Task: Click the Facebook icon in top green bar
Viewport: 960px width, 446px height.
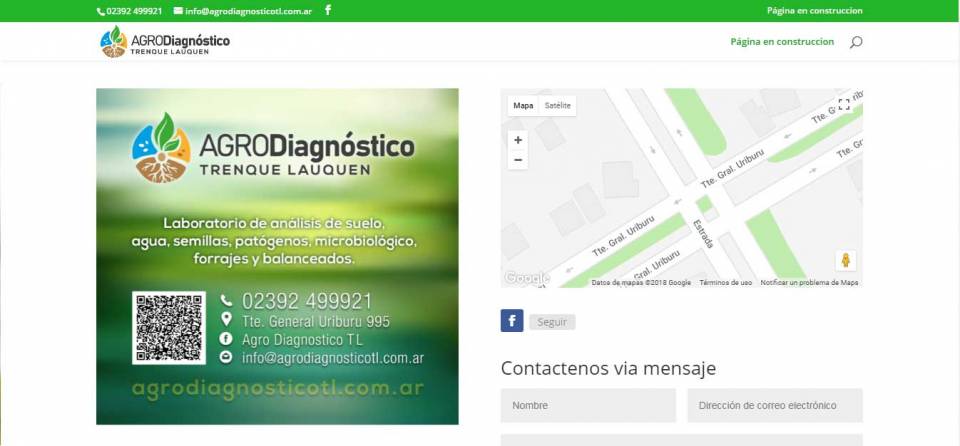Action: [328, 10]
